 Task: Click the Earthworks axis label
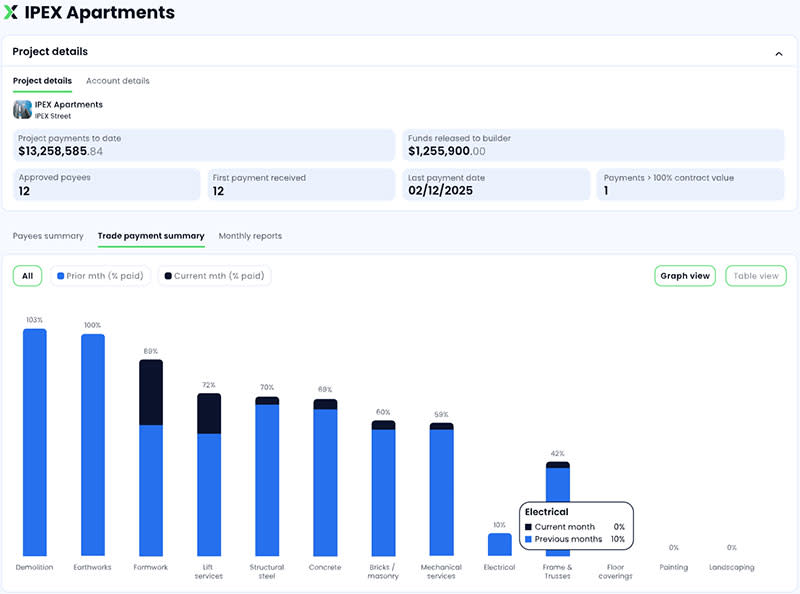(x=92, y=567)
